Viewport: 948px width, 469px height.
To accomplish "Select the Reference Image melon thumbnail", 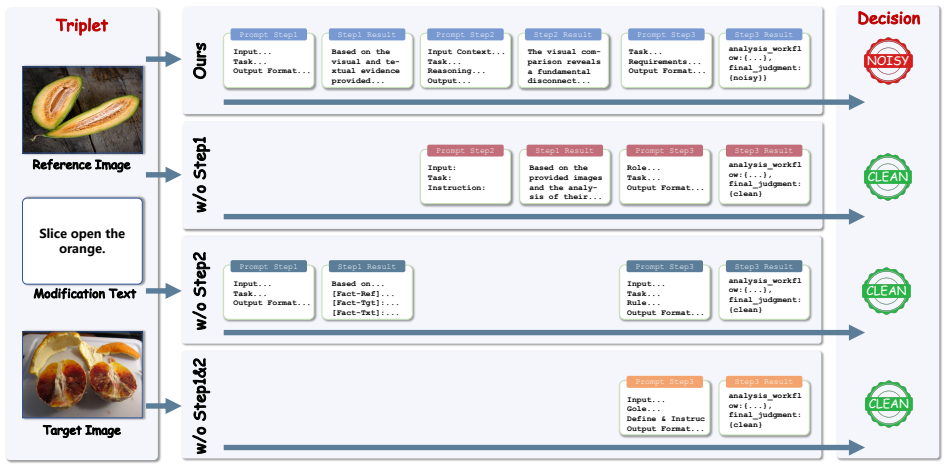I will pyautogui.click(x=83, y=109).
